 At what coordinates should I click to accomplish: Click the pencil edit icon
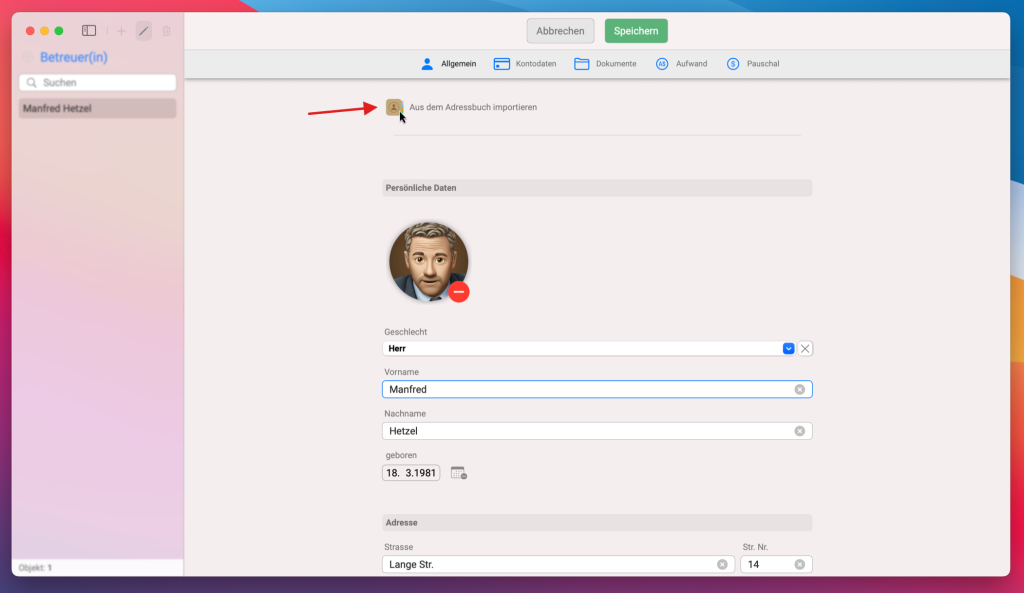144,31
